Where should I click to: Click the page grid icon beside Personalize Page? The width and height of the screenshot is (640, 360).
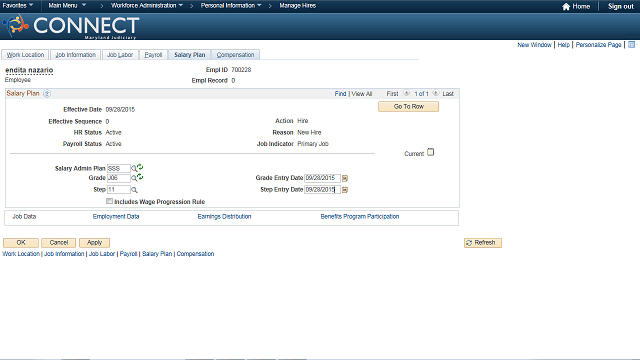click(x=631, y=44)
